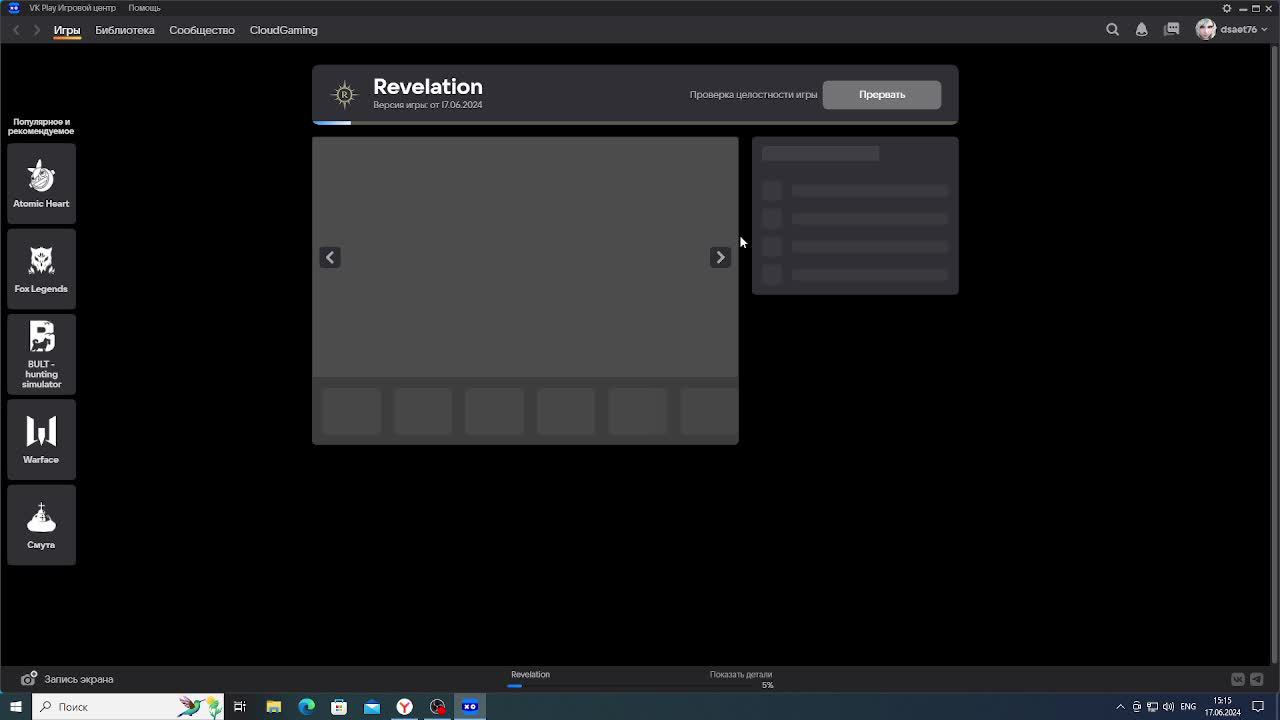Viewport: 1280px width, 720px height.
Task: Click the Запись экрана camera button
Action: click(x=30, y=679)
